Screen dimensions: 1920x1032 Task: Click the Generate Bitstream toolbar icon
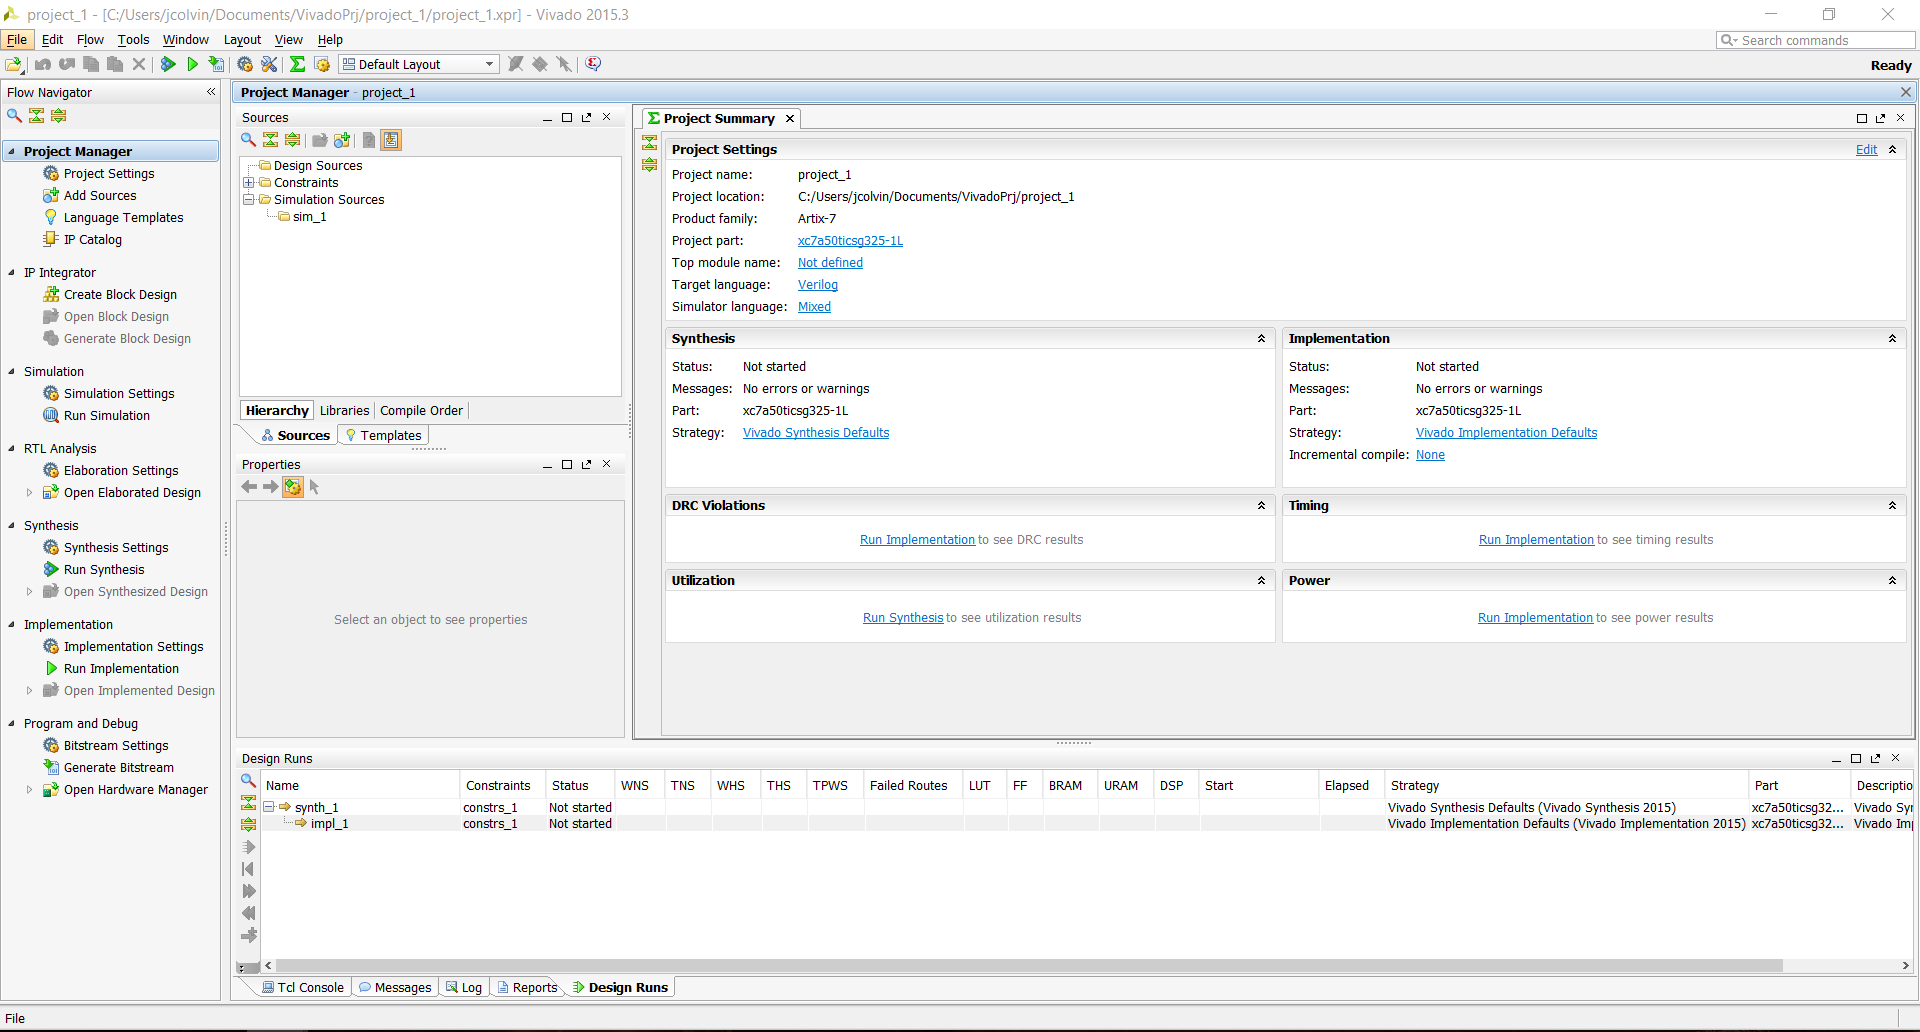click(216, 64)
